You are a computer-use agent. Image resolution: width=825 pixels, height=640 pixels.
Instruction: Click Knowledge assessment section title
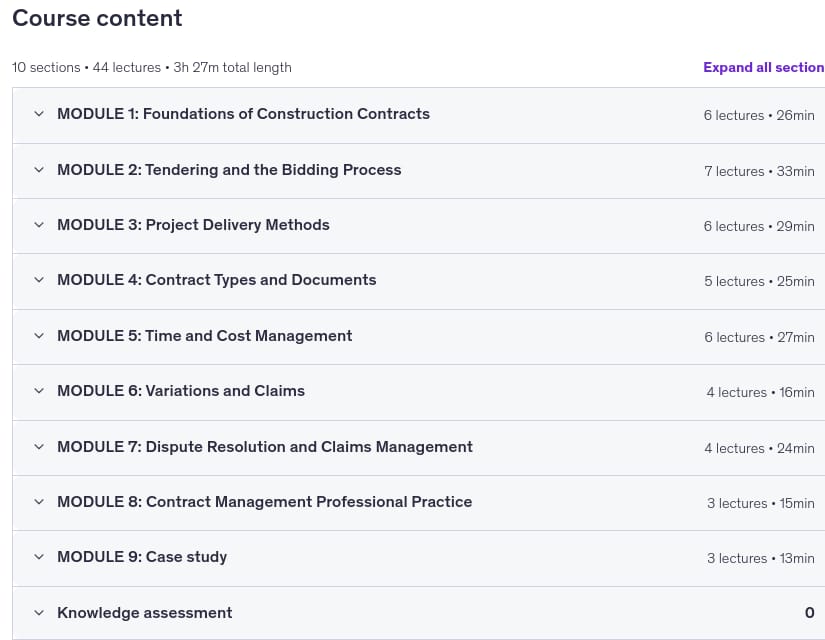coord(145,613)
